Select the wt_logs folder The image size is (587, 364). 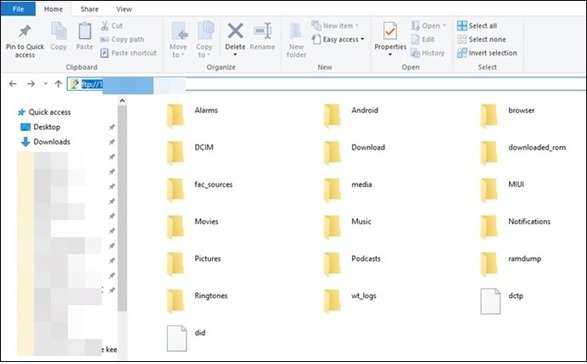[x=351, y=300]
